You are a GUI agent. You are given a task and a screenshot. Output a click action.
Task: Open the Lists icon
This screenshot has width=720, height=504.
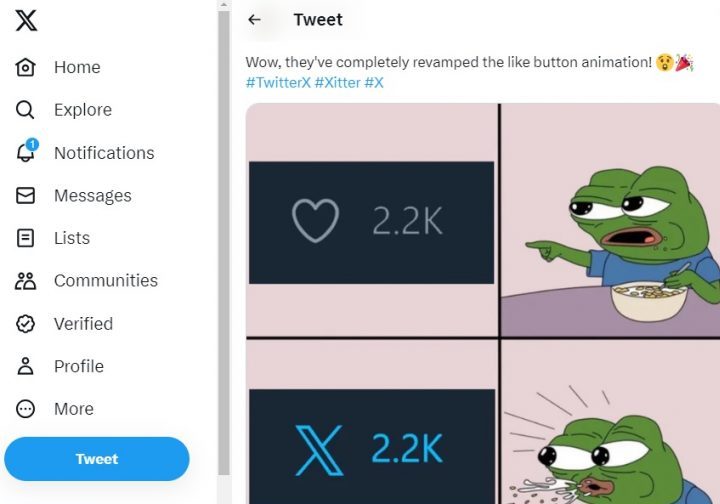tap(26, 238)
